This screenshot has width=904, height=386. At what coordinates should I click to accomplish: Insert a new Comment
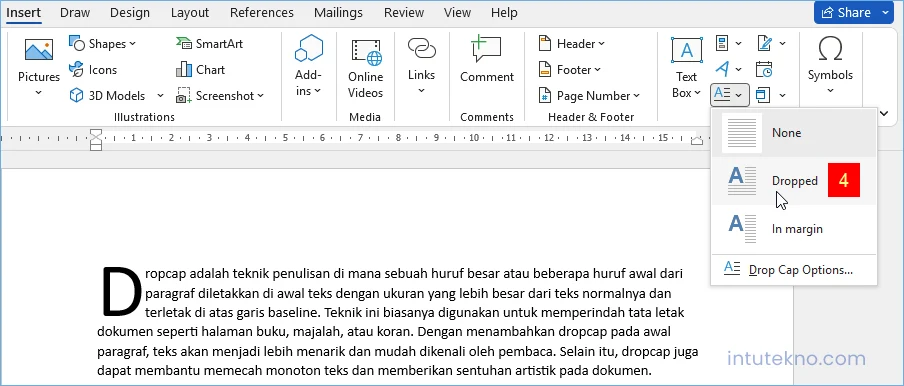click(x=487, y=60)
